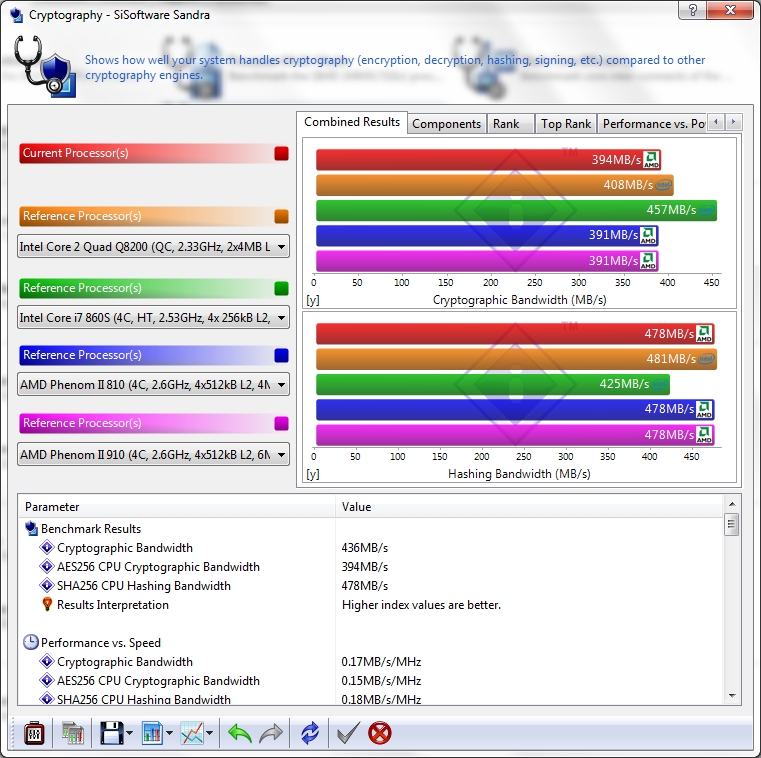This screenshot has height=758, width=761.
Task: Click the Value column header
Action: point(529,507)
